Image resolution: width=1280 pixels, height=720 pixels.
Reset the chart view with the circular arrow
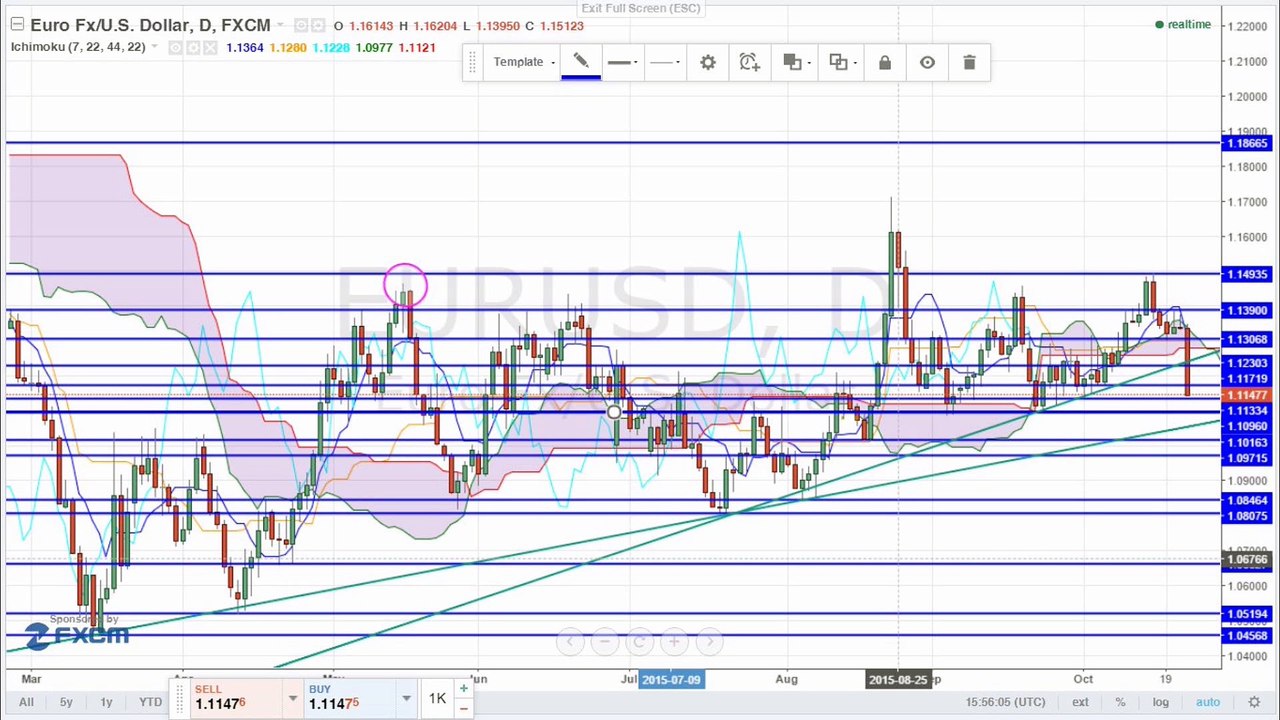tap(639, 642)
